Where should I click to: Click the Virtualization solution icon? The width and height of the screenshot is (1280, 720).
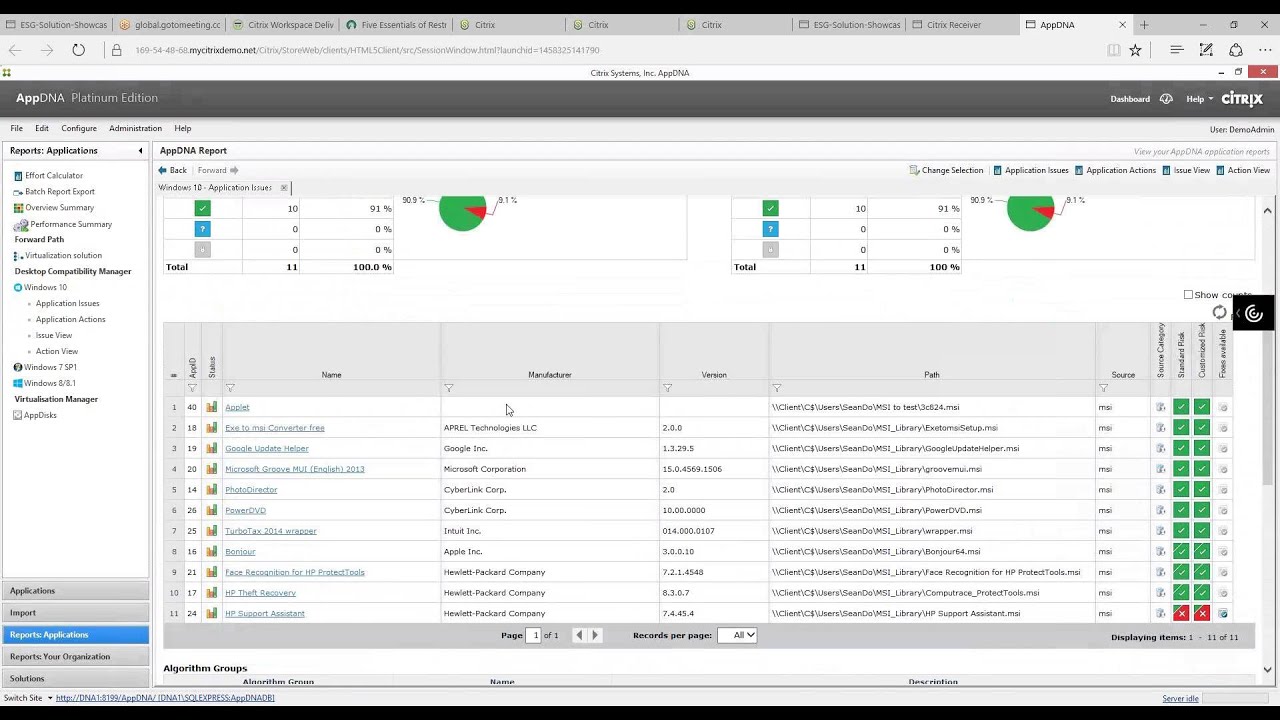coord(18,255)
